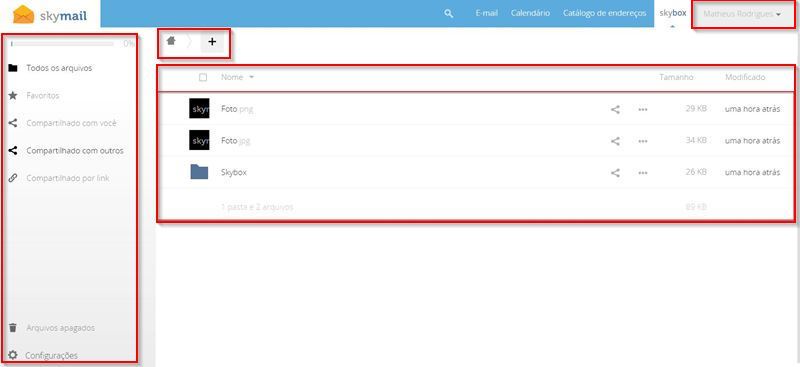Screen dimensions: 800x367
Task: Click the plus button to add new file
Action: tap(212, 42)
